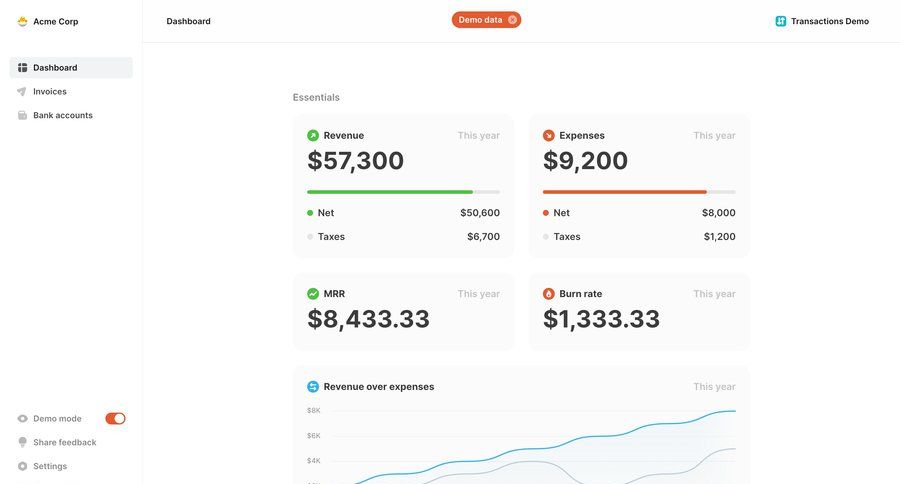Change Burn rate card This year period
The width and height of the screenshot is (900, 484).
[714, 293]
